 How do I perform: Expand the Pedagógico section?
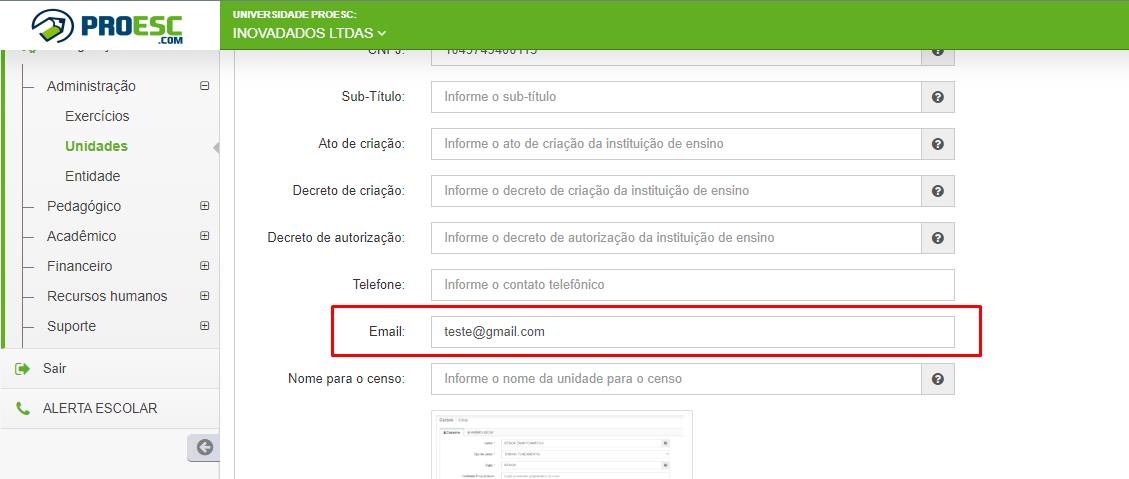[x=204, y=206]
